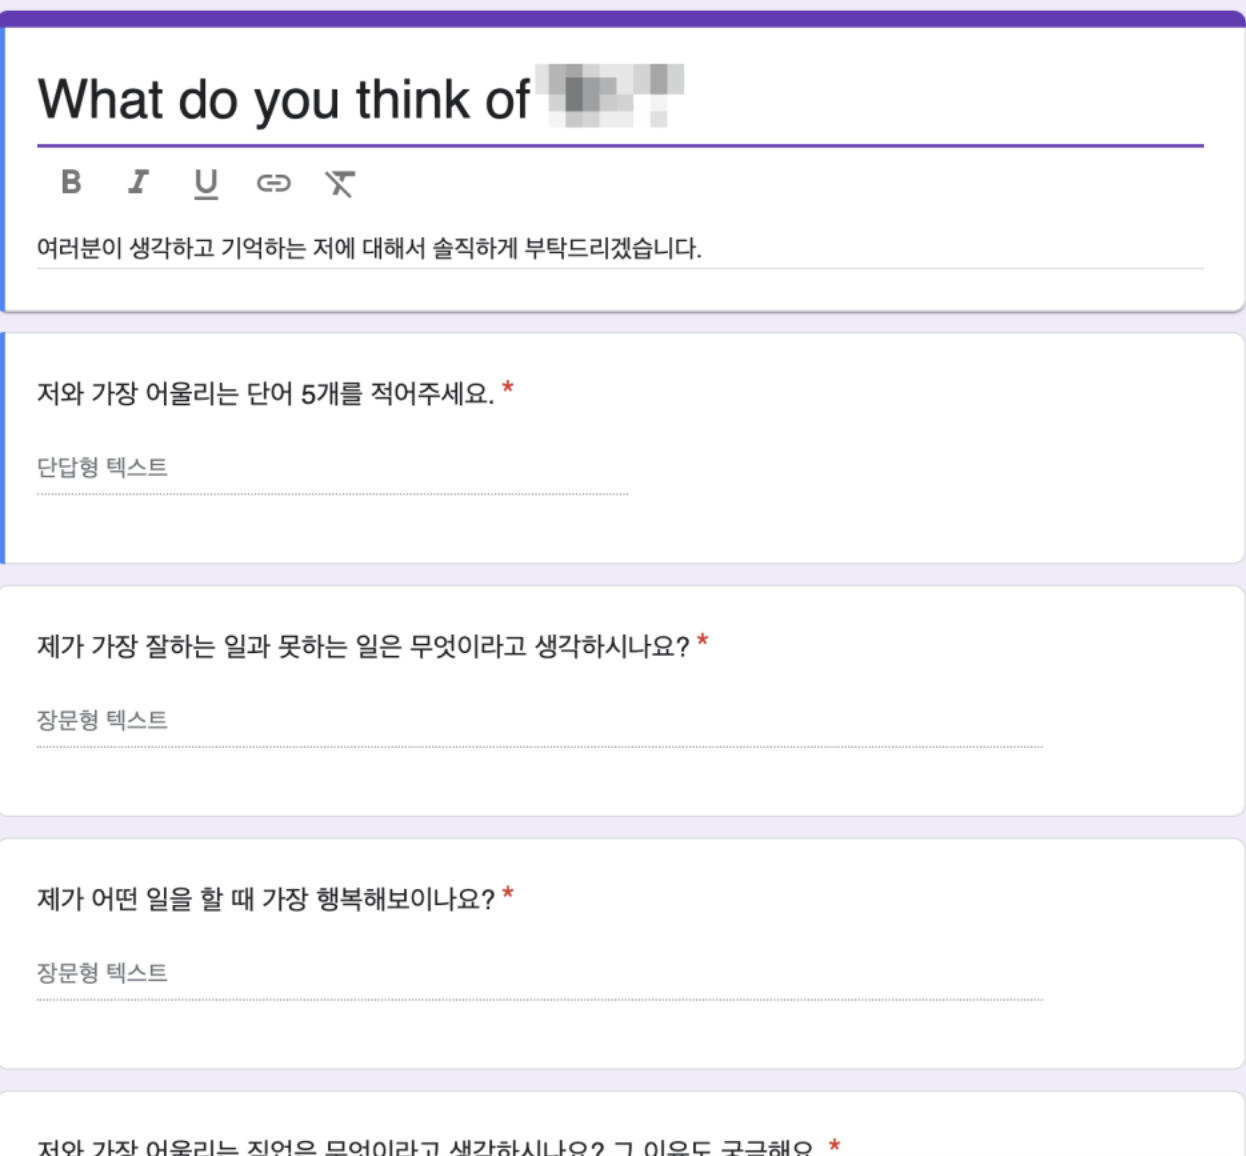Select the question 제가 가장 잘하는 일과 못하는 일은
The image size is (1246, 1156).
[364, 646]
